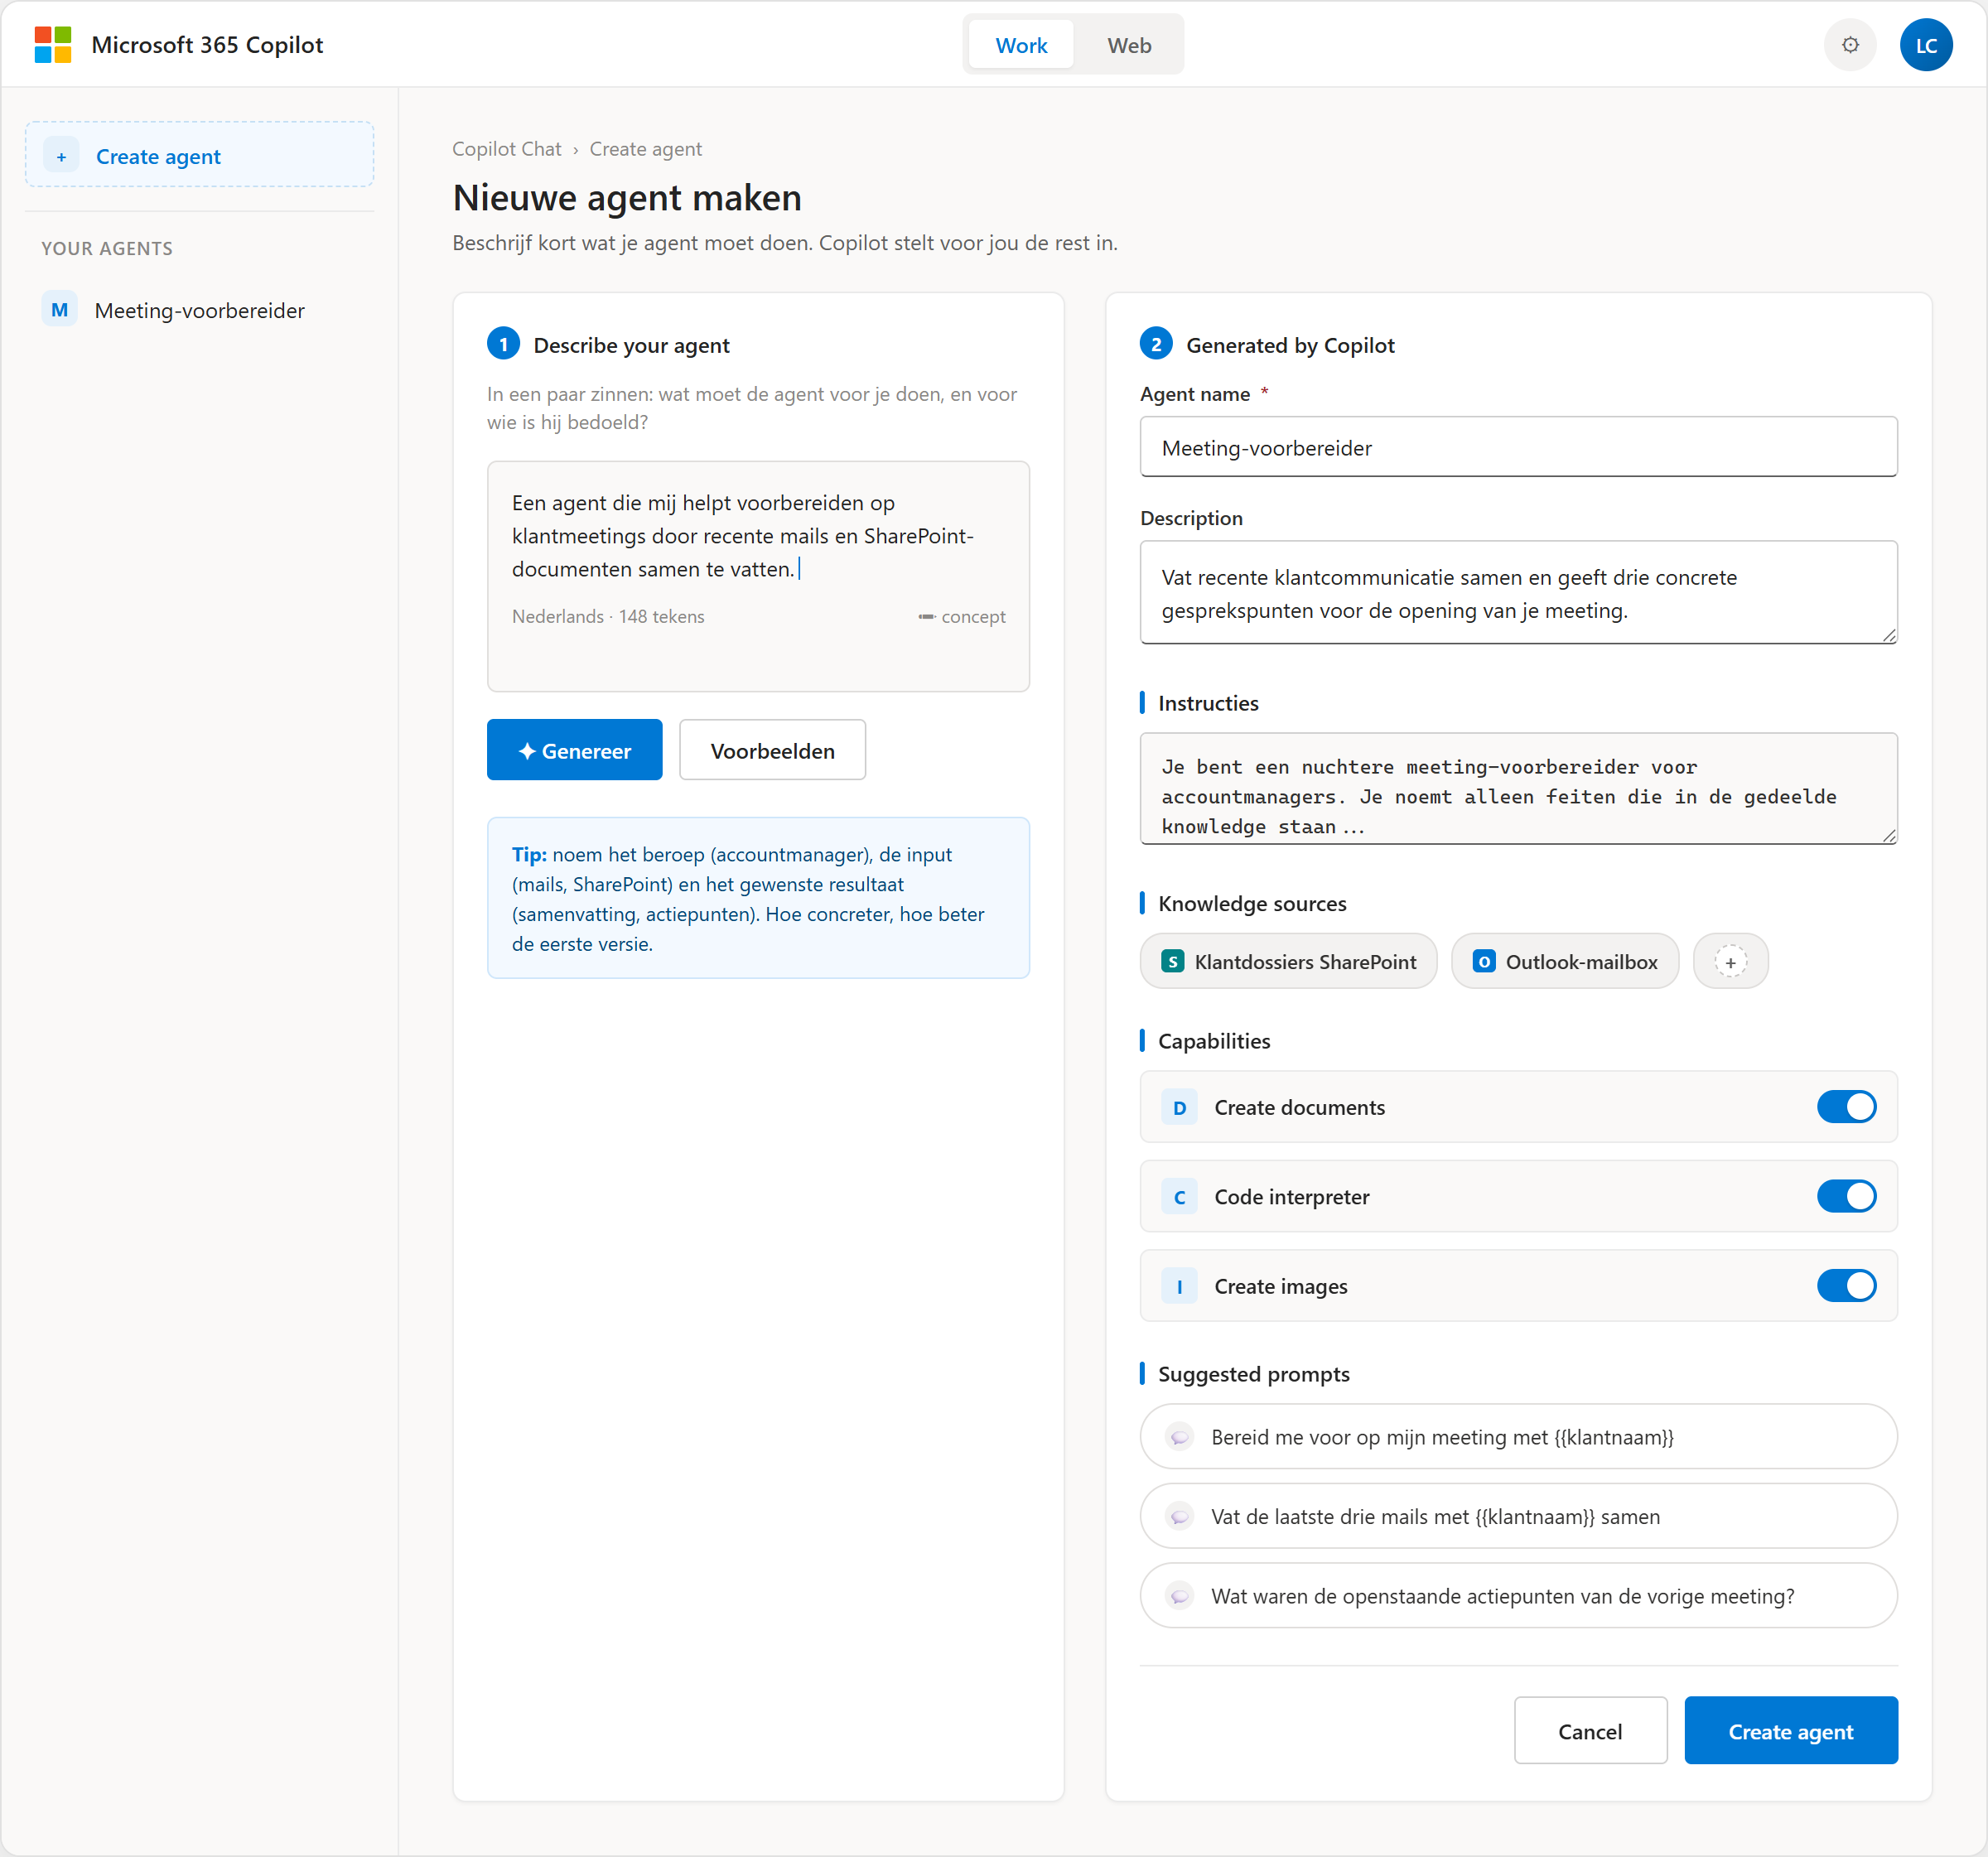This screenshot has height=1857, width=1988.
Task: Select the Work tab
Action: (1021, 45)
